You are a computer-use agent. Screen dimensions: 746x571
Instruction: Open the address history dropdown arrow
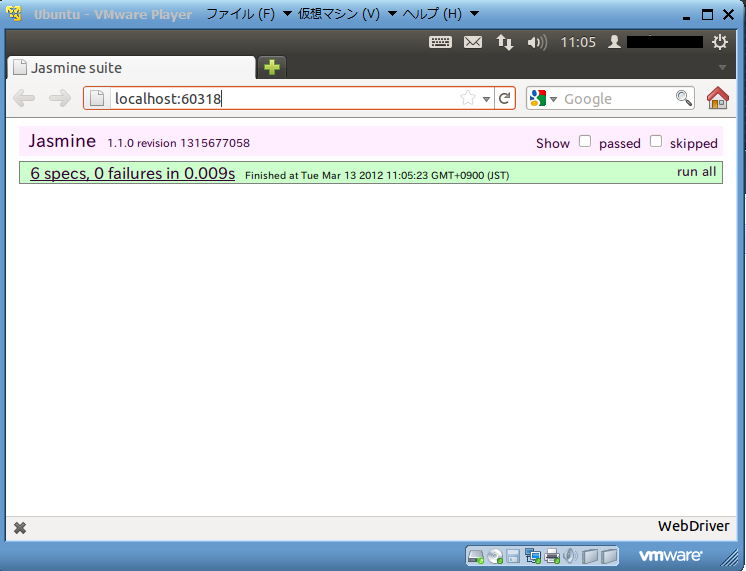486,99
